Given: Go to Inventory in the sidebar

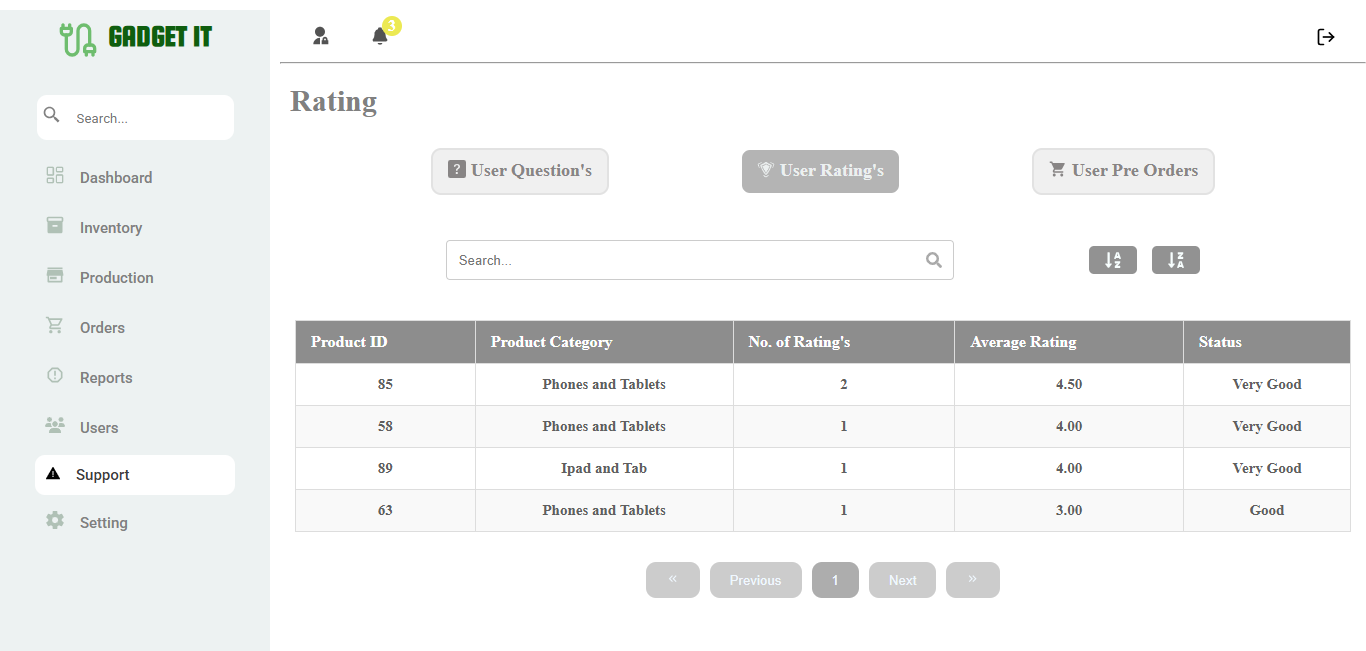Looking at the screenshot, I should pos(110,228).
